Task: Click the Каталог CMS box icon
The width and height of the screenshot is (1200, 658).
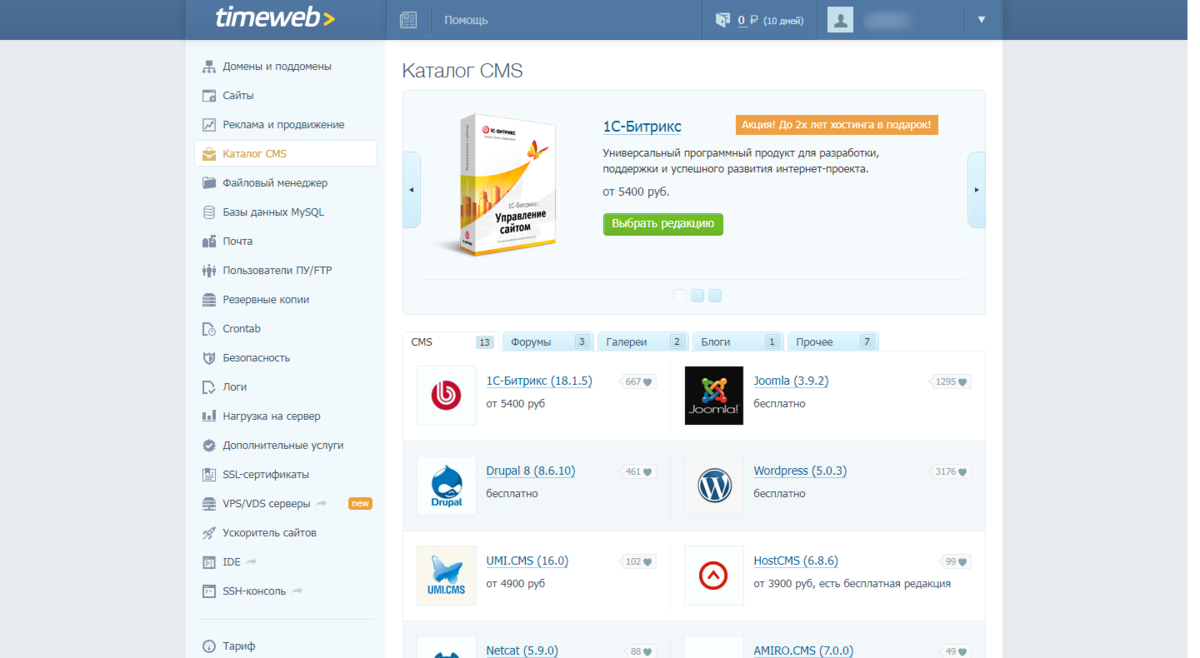Action: pos(209,154)
